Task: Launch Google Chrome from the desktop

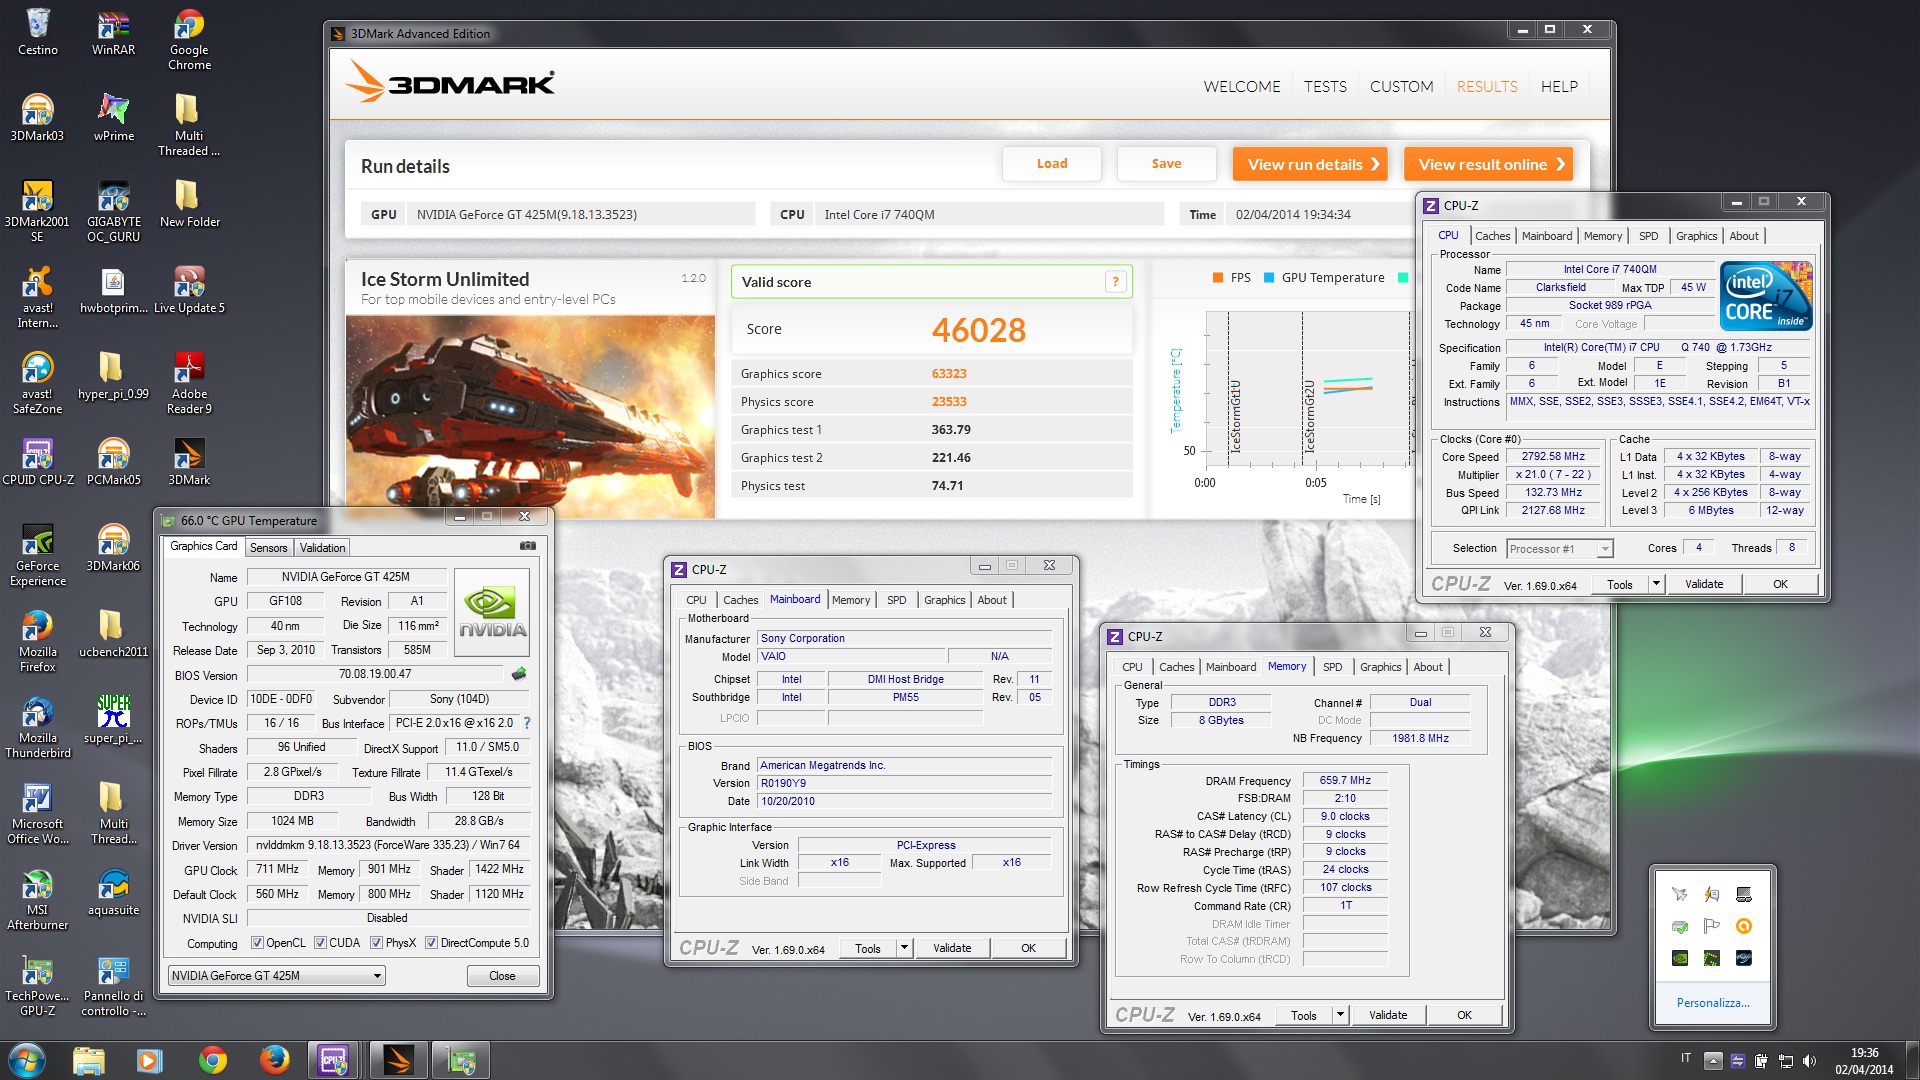Action: coord(189,40)
